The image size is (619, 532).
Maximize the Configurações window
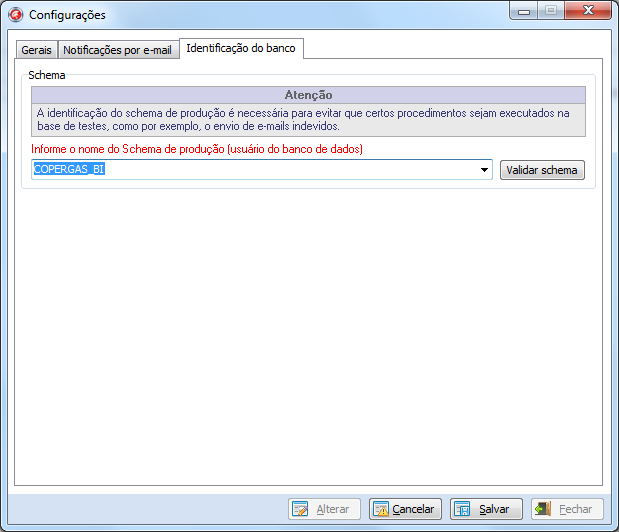point(550,11)
